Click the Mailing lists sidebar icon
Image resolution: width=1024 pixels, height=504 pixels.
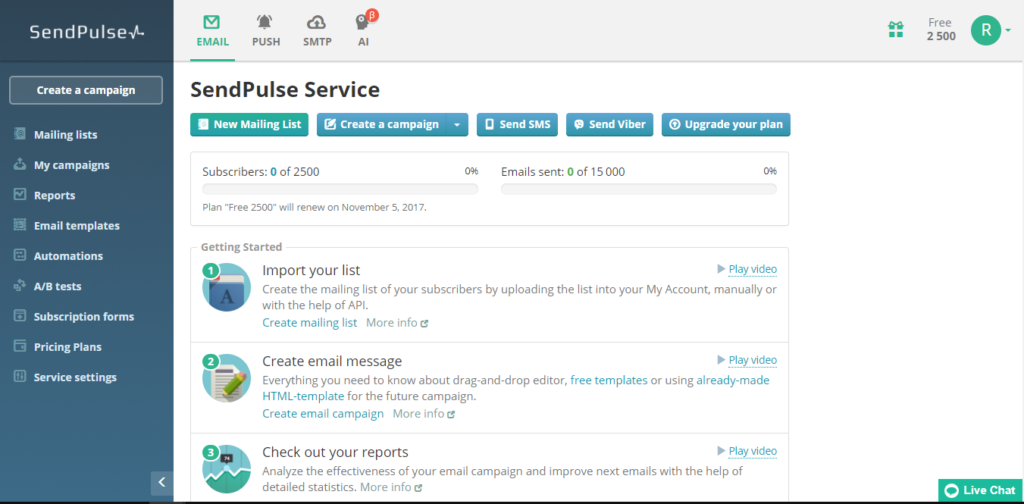click(x=20, y=134)
